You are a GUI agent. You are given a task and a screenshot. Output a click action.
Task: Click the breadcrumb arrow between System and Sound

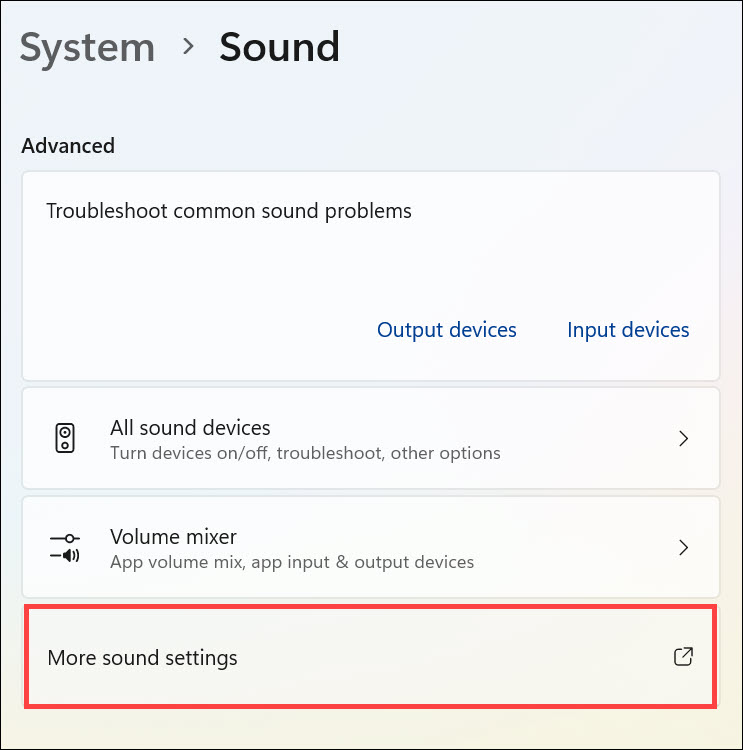click(x=187, y=48)
